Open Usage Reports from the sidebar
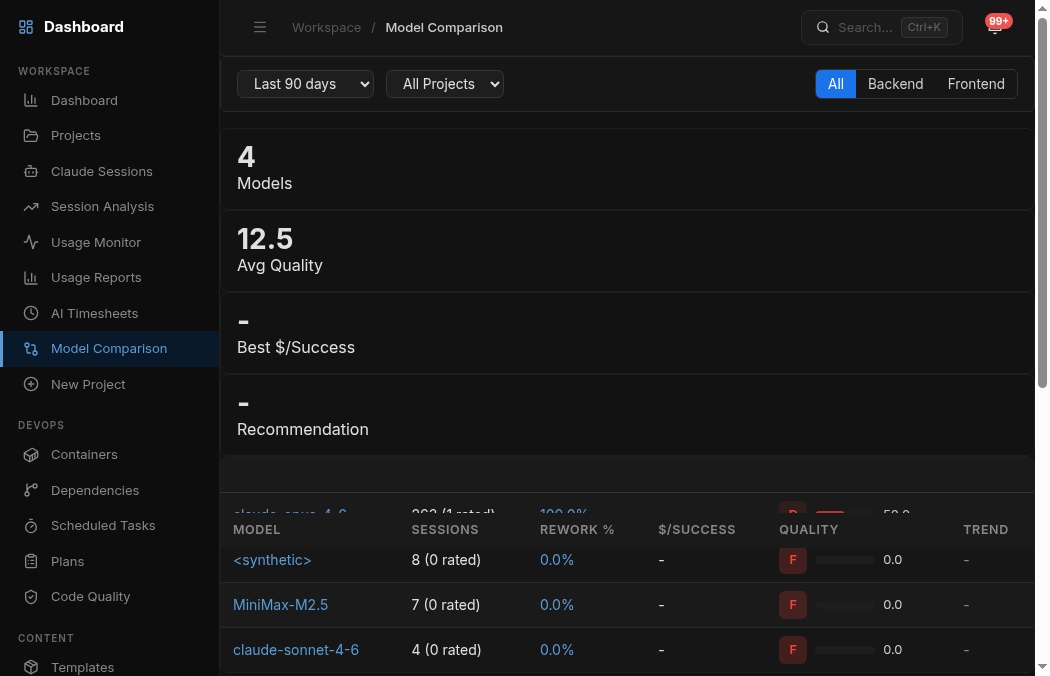Viewport: 1050px width, 676px height. click(96, 278)
